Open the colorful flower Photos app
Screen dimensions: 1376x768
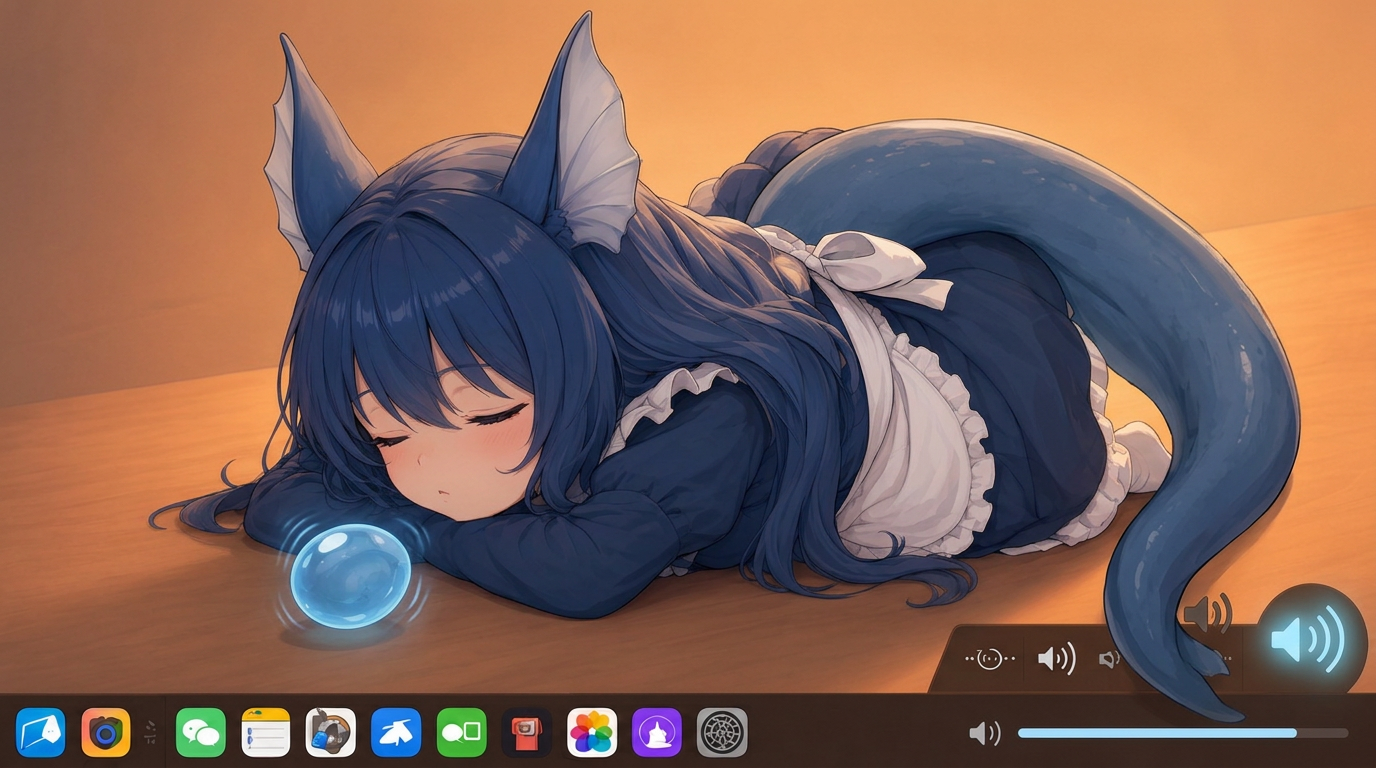592,733
